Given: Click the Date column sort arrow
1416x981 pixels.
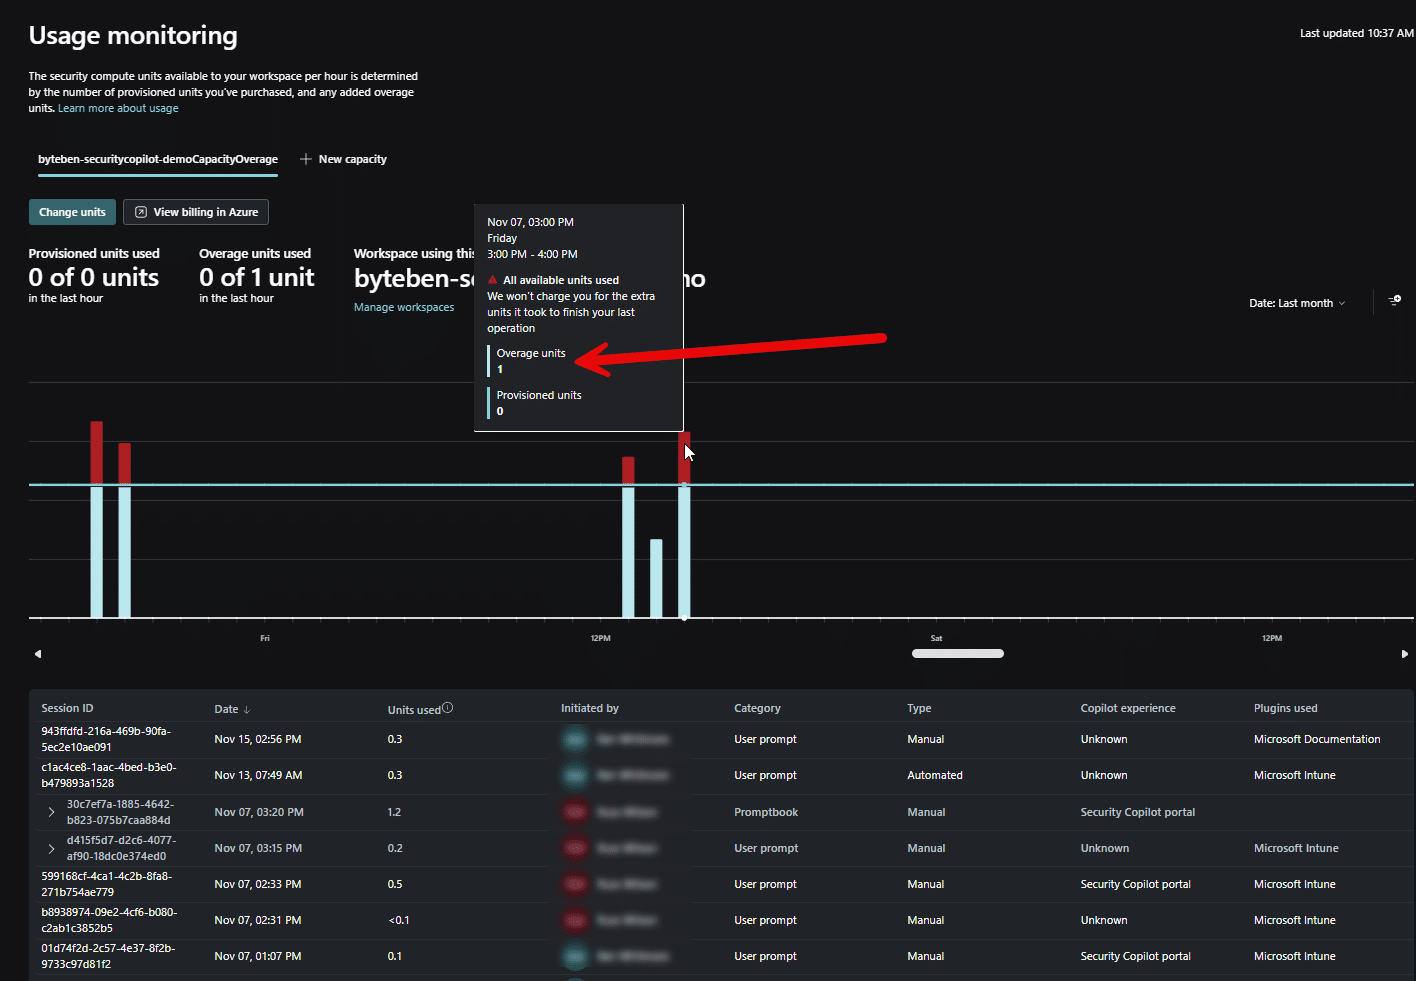Looking at the screenshot, I should click(x=247, y=710).
